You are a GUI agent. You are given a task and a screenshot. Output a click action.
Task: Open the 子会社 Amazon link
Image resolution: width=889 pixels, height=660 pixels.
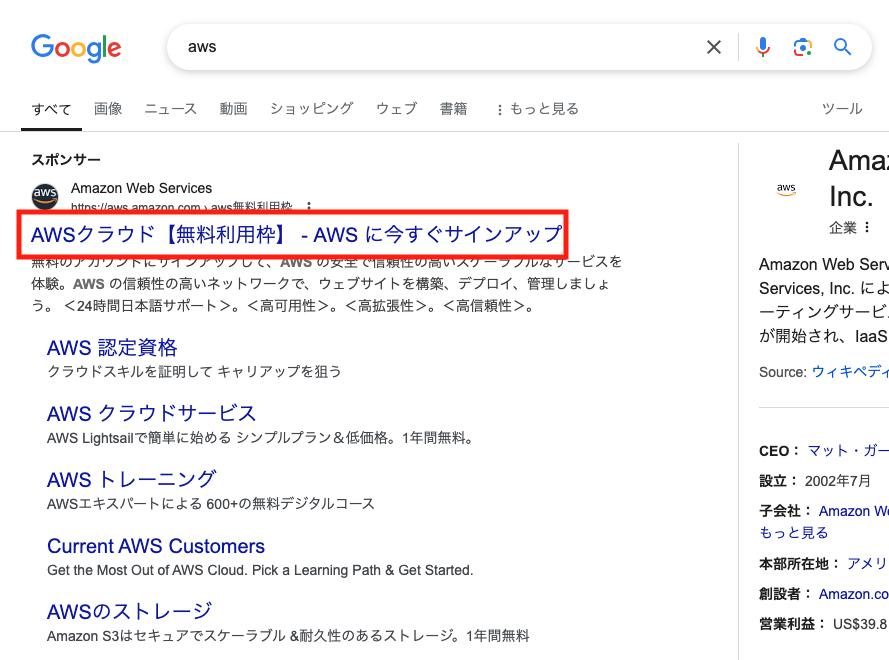(x=853, y=511)
